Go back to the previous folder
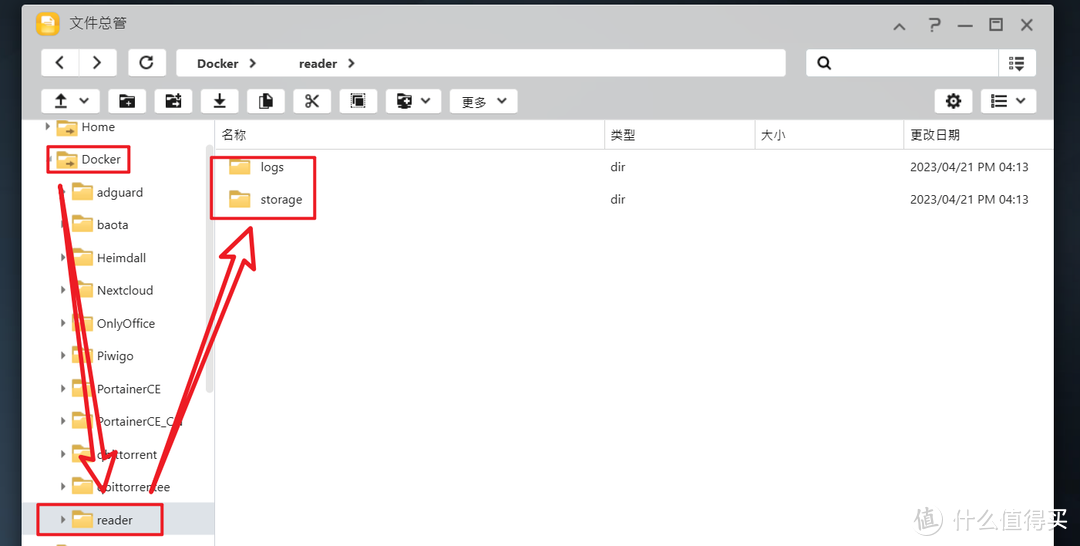Screen dimensions: 1080x546 coord(60,63)
